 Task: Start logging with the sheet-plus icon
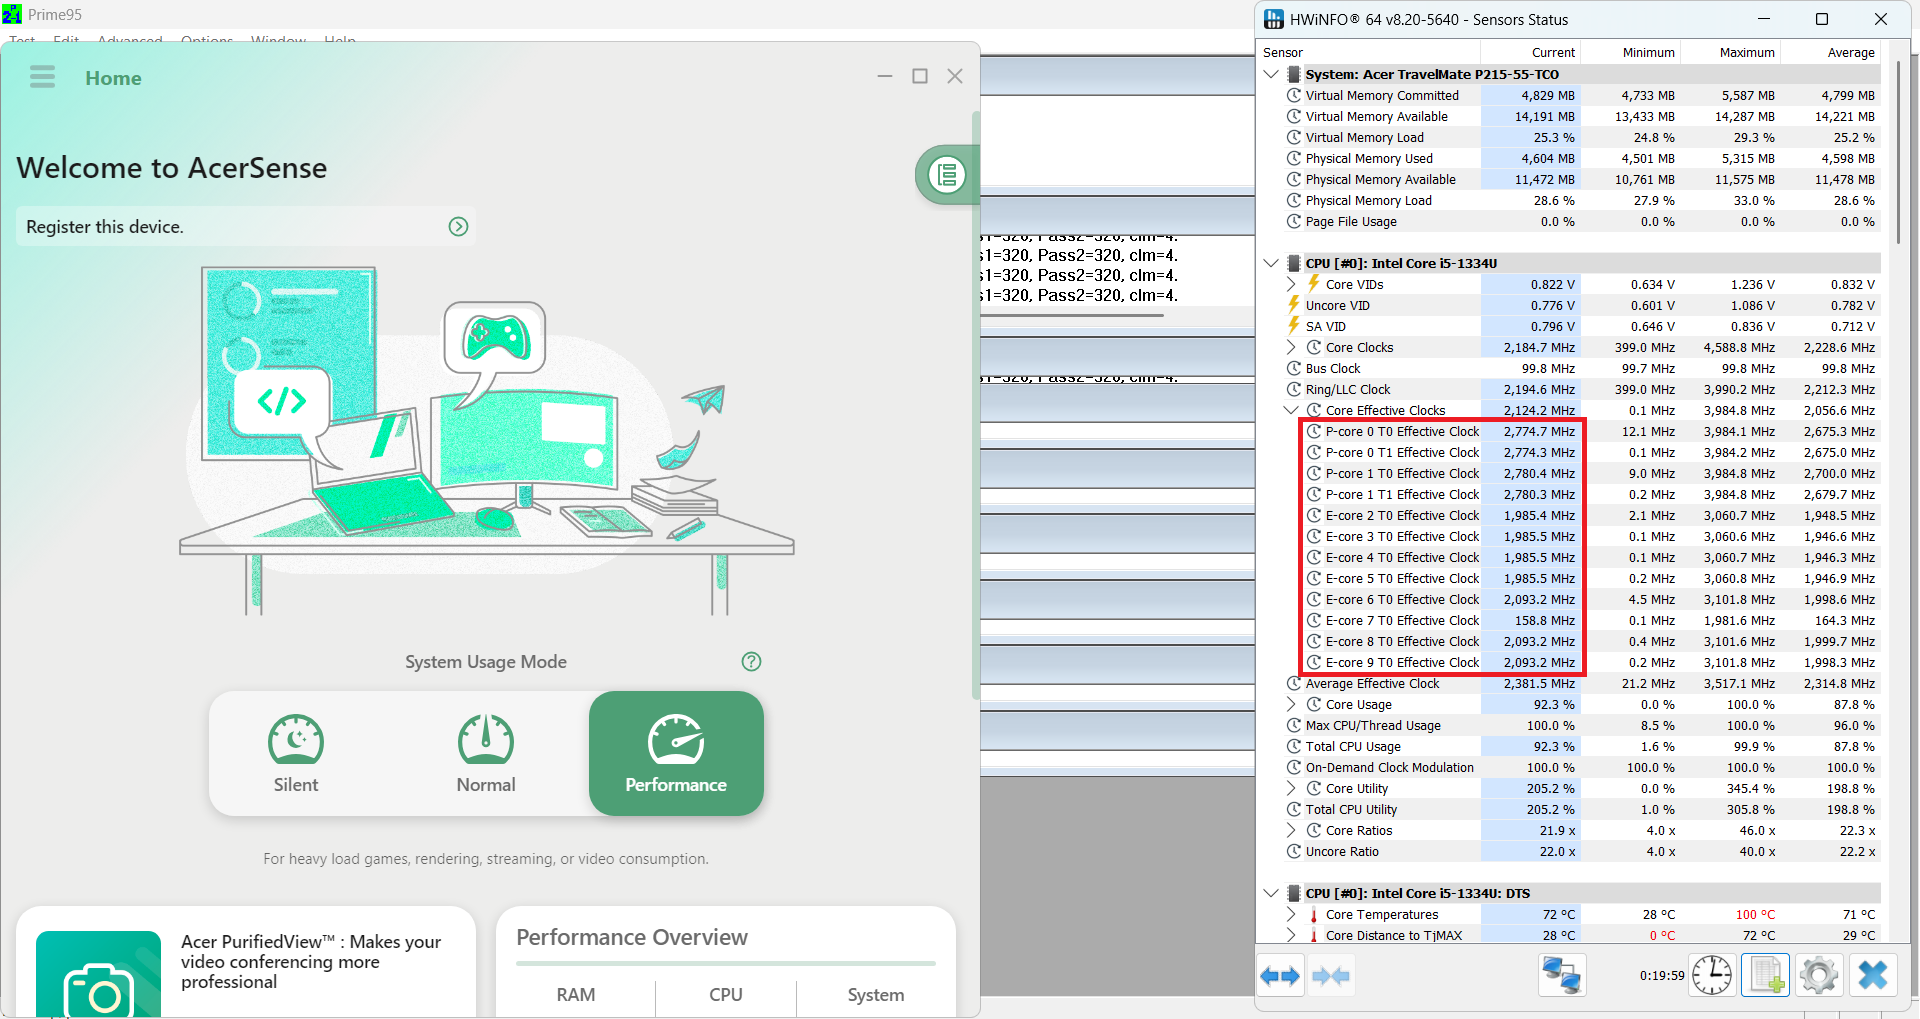1765,975
